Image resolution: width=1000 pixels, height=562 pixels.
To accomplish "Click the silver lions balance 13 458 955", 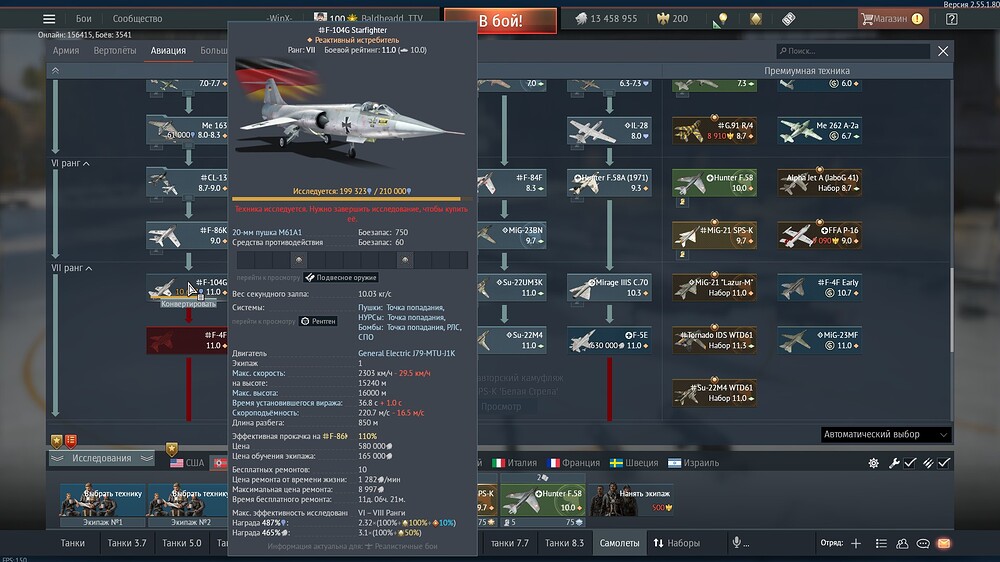I will click(x=605, y=18).
